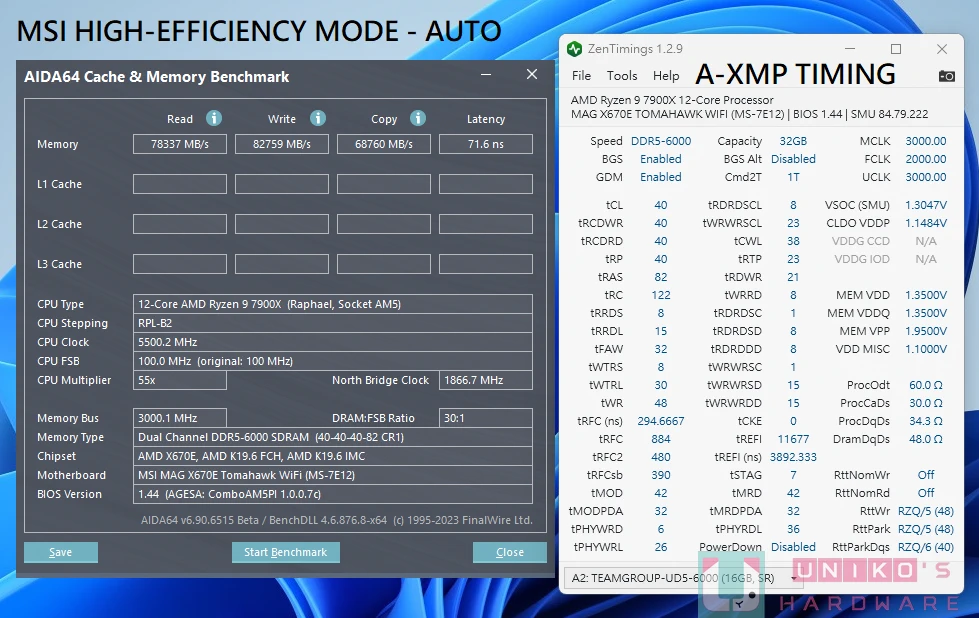Click the empty L1 Cache Read field
979x618 pixels.
(180, 184)
